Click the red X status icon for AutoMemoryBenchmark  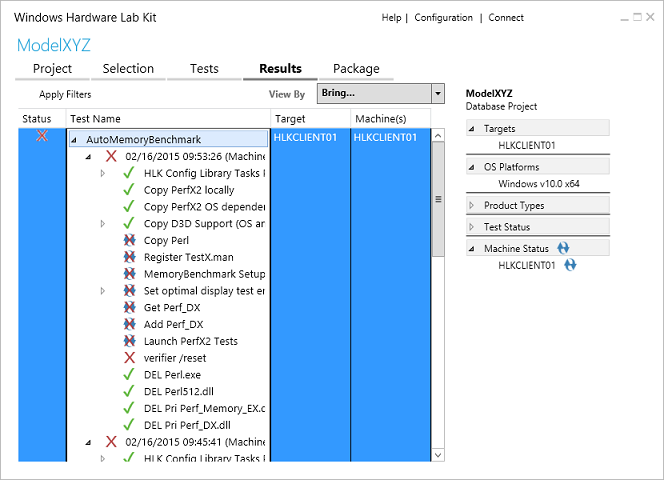coord(42,136)
